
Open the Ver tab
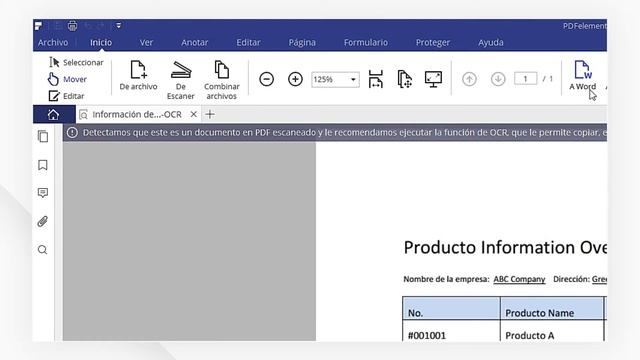point(146,42)
